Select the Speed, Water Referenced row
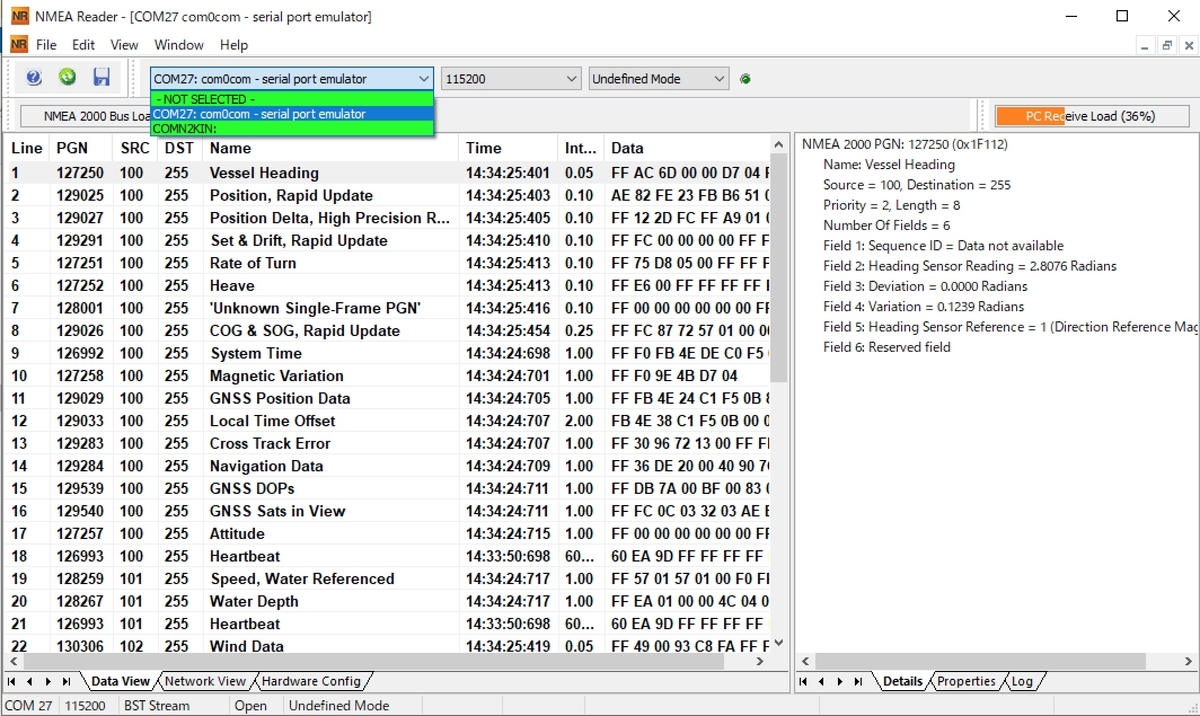 click(x=388, y=579)
